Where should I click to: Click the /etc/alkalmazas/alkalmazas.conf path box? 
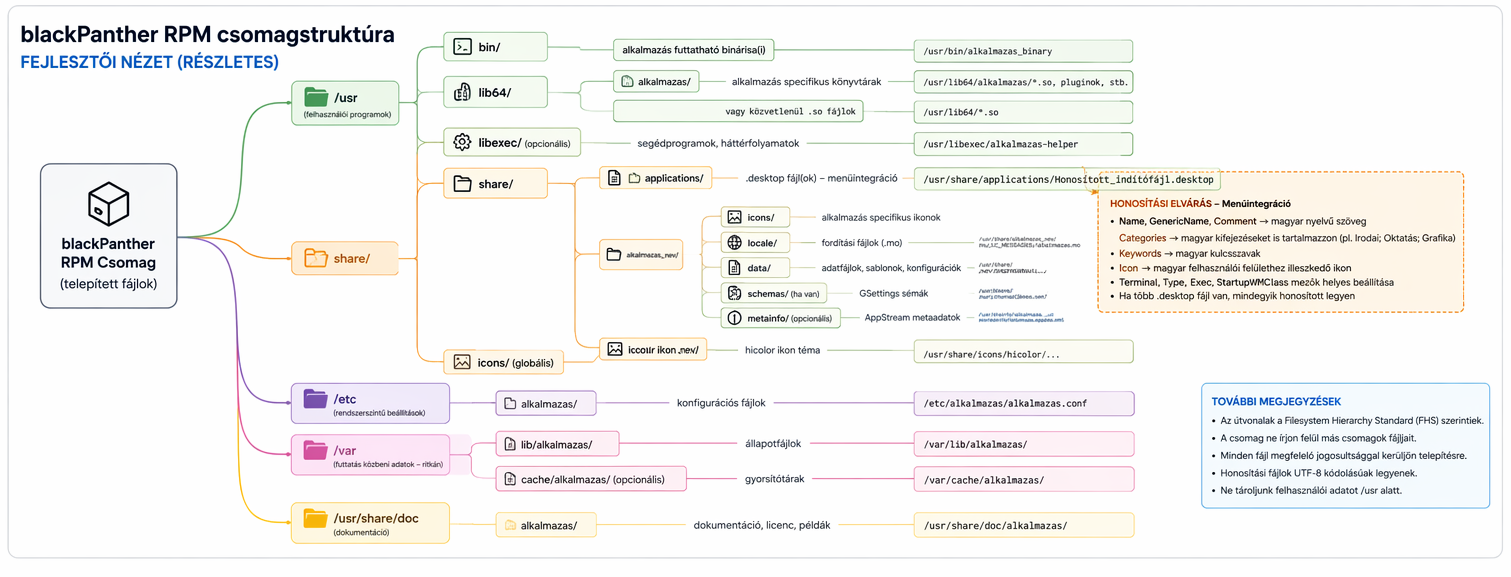tap(1022, 404)
